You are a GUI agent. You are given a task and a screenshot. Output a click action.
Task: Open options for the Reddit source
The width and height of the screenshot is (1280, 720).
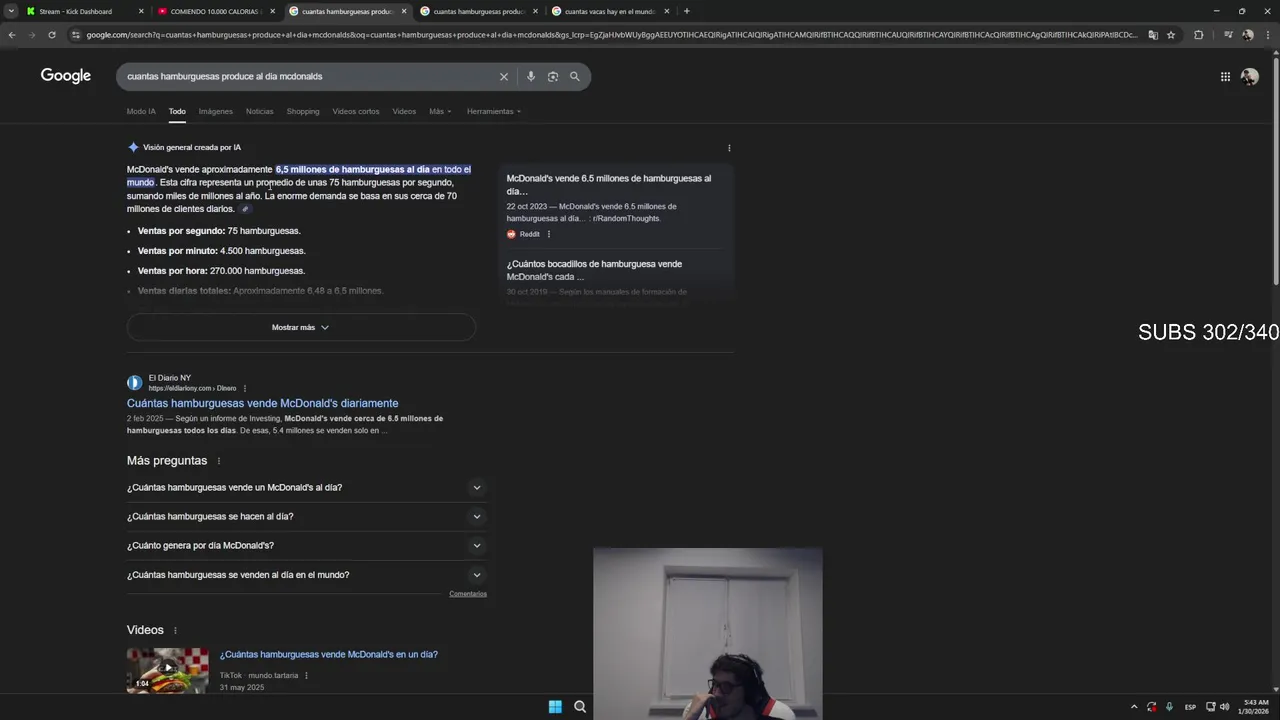[x=548, y=234]
